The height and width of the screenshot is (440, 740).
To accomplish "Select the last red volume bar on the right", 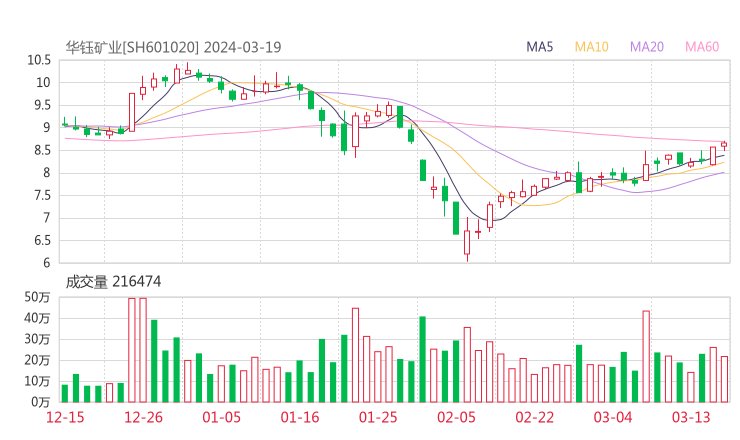I will (x=724, y=380).
